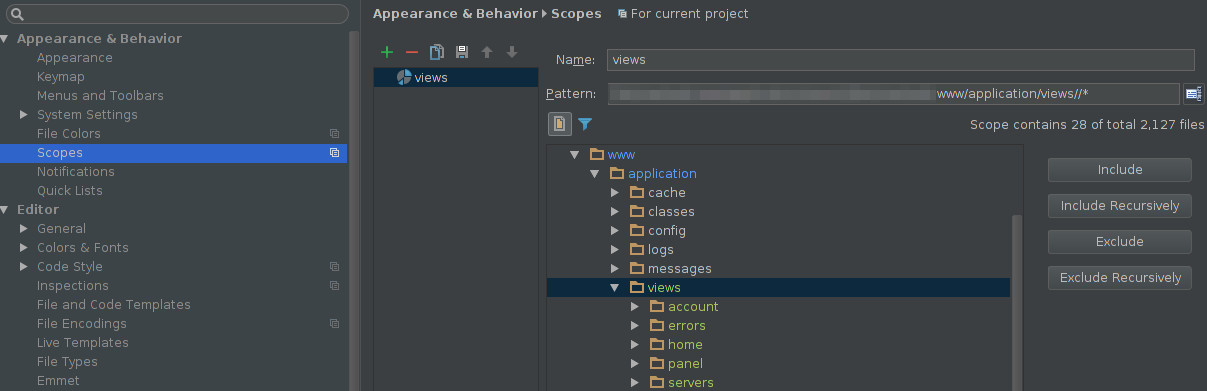Open the Quick Lists settings page
The height and width of the screenshot is (391, 1207).
click(70, 191)
